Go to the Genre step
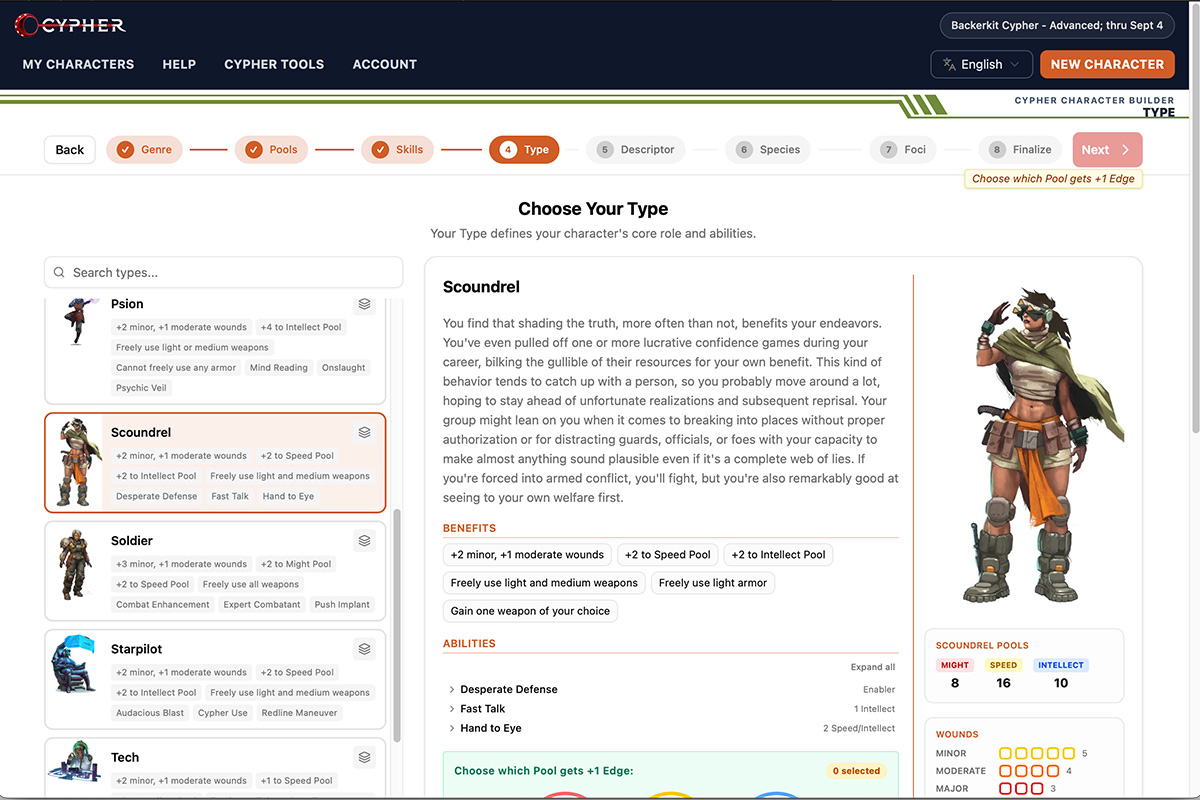1200x800 pixels. point(144,150)
